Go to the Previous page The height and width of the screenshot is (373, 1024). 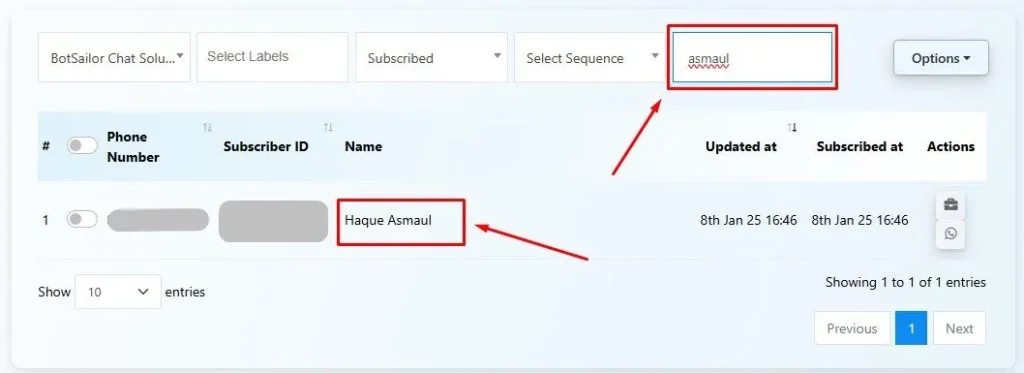(x=852, y=329)
